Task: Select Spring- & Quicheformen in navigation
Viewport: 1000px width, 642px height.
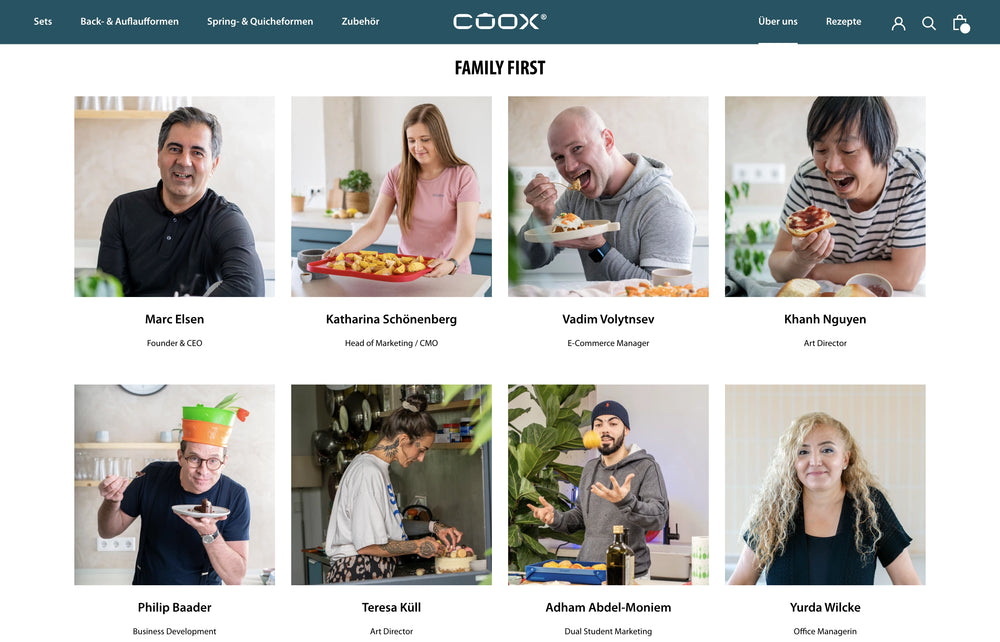Action: (260, 22)
